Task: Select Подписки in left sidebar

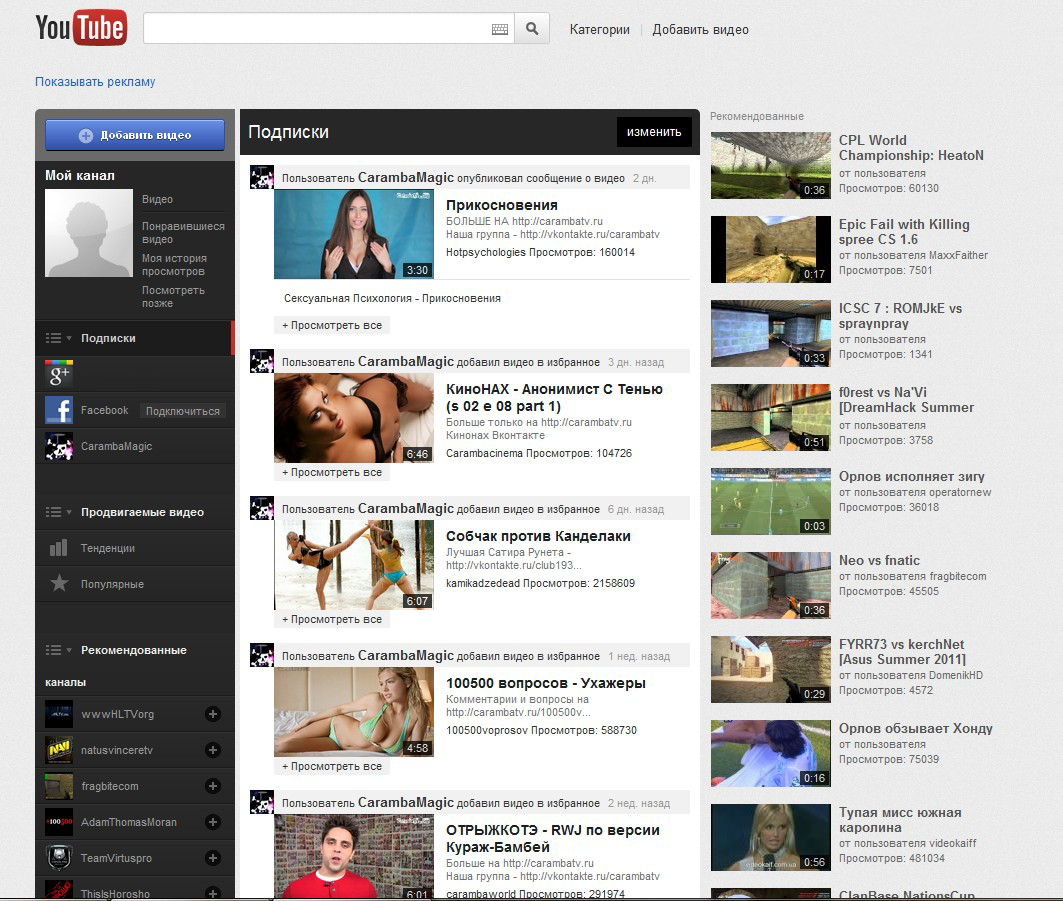Action: tap(108, 338)
